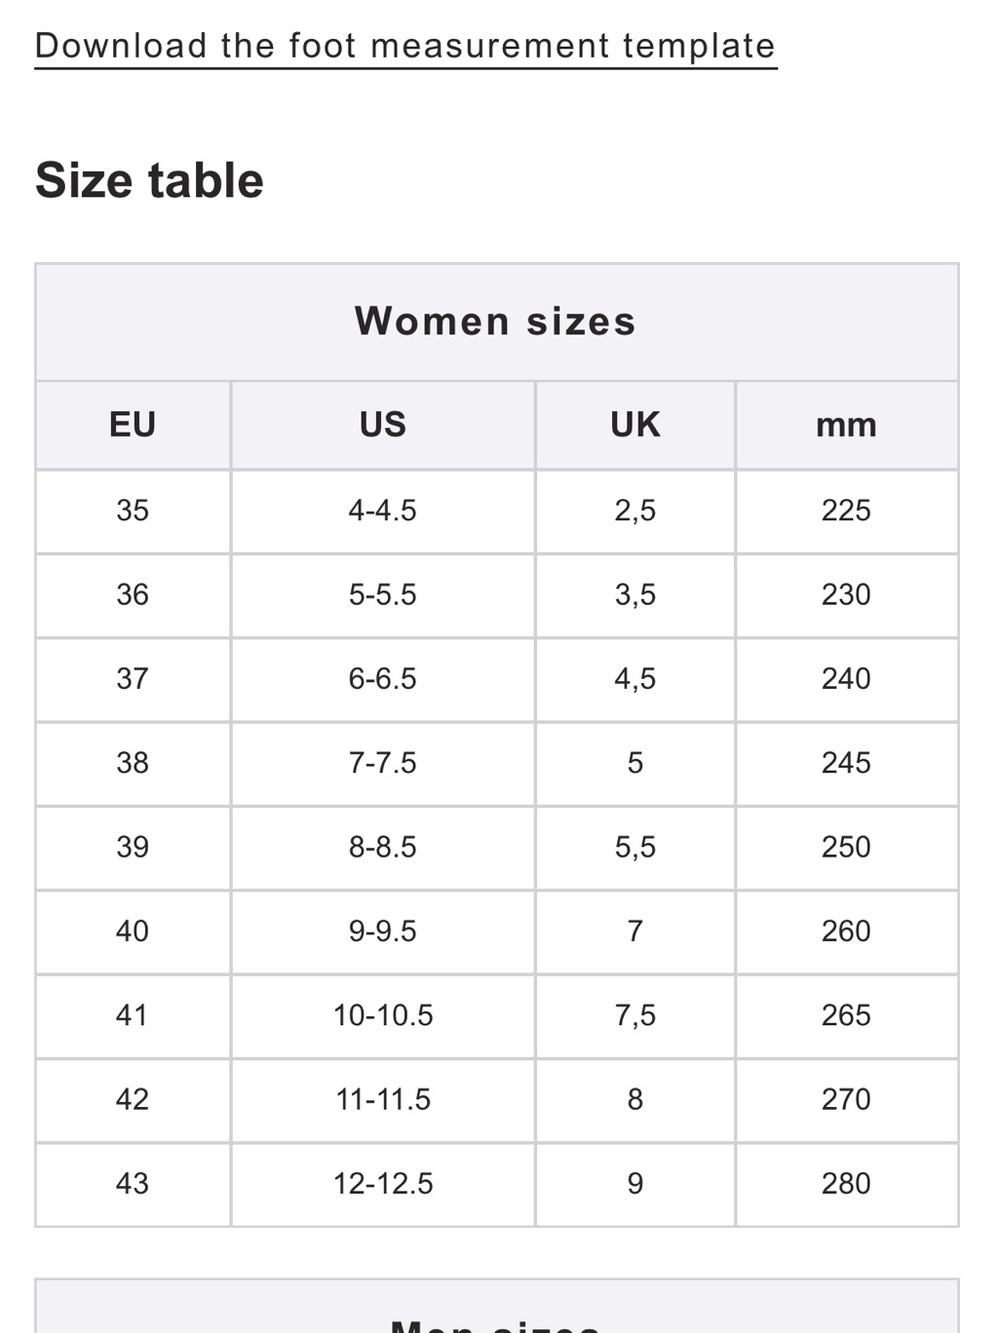Click the UK column header
The image size is (1000, 1333).
635,425
